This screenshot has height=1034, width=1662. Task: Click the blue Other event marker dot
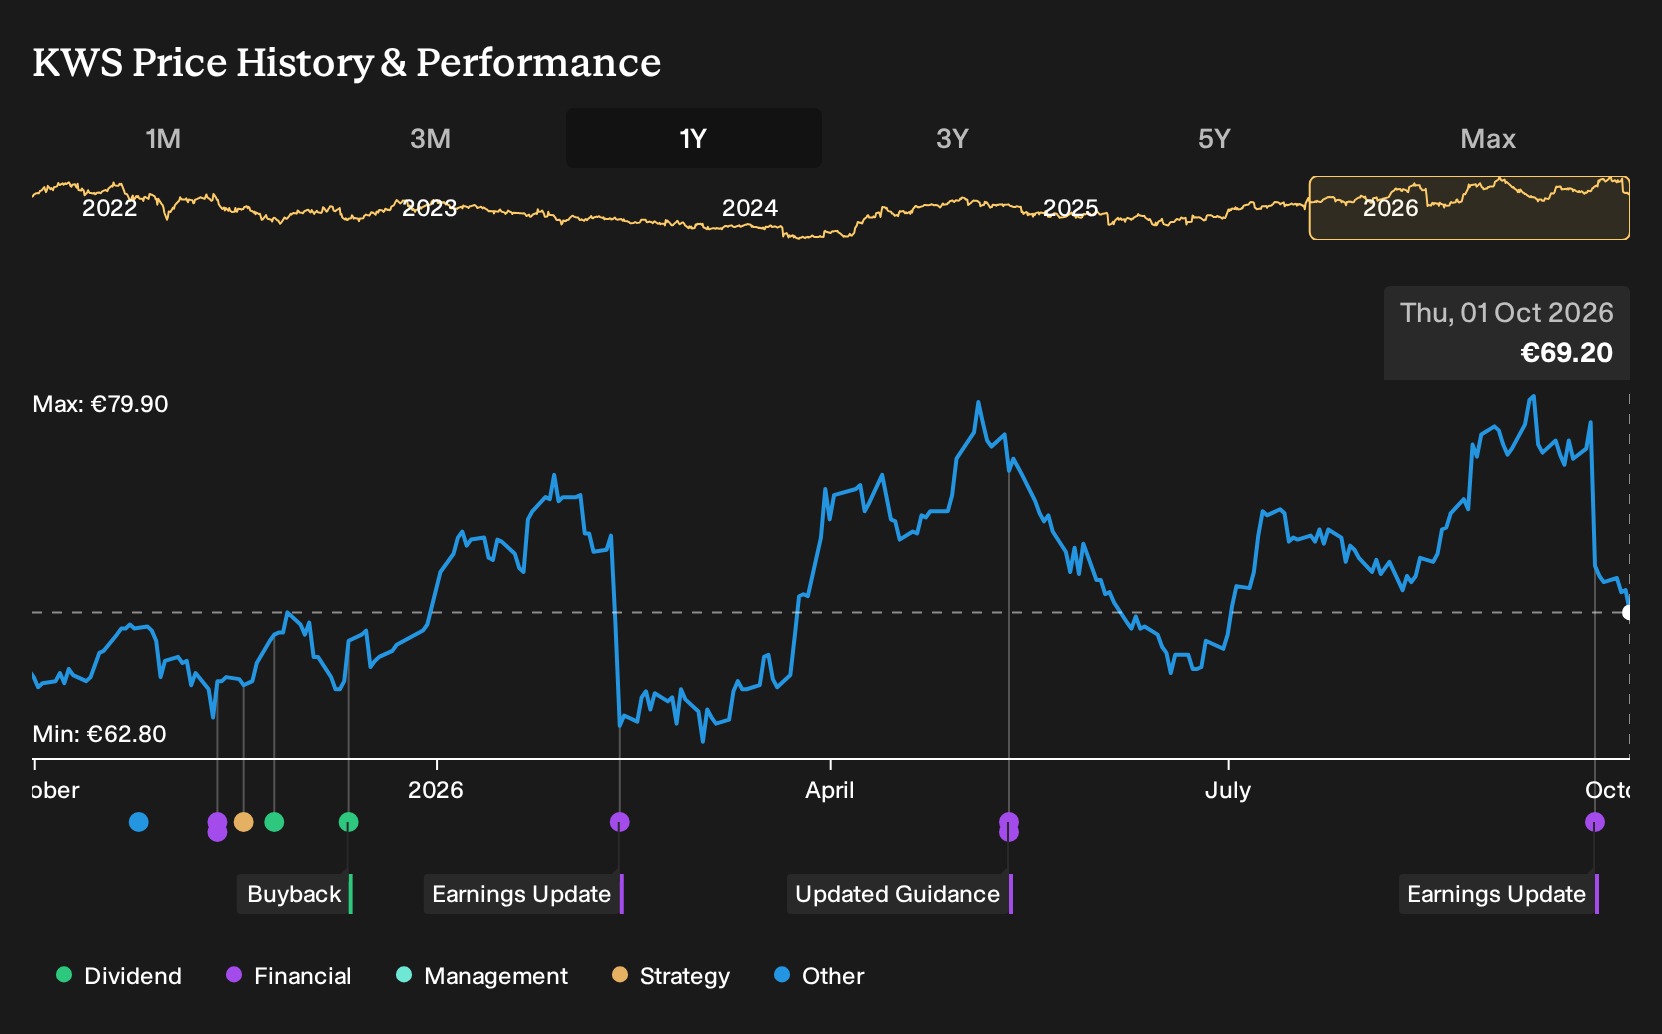[139, 822]
